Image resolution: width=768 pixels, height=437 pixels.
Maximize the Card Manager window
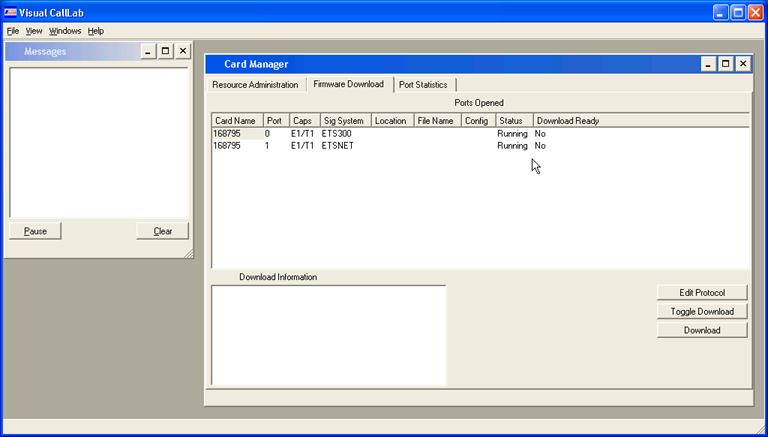point(725,64)
